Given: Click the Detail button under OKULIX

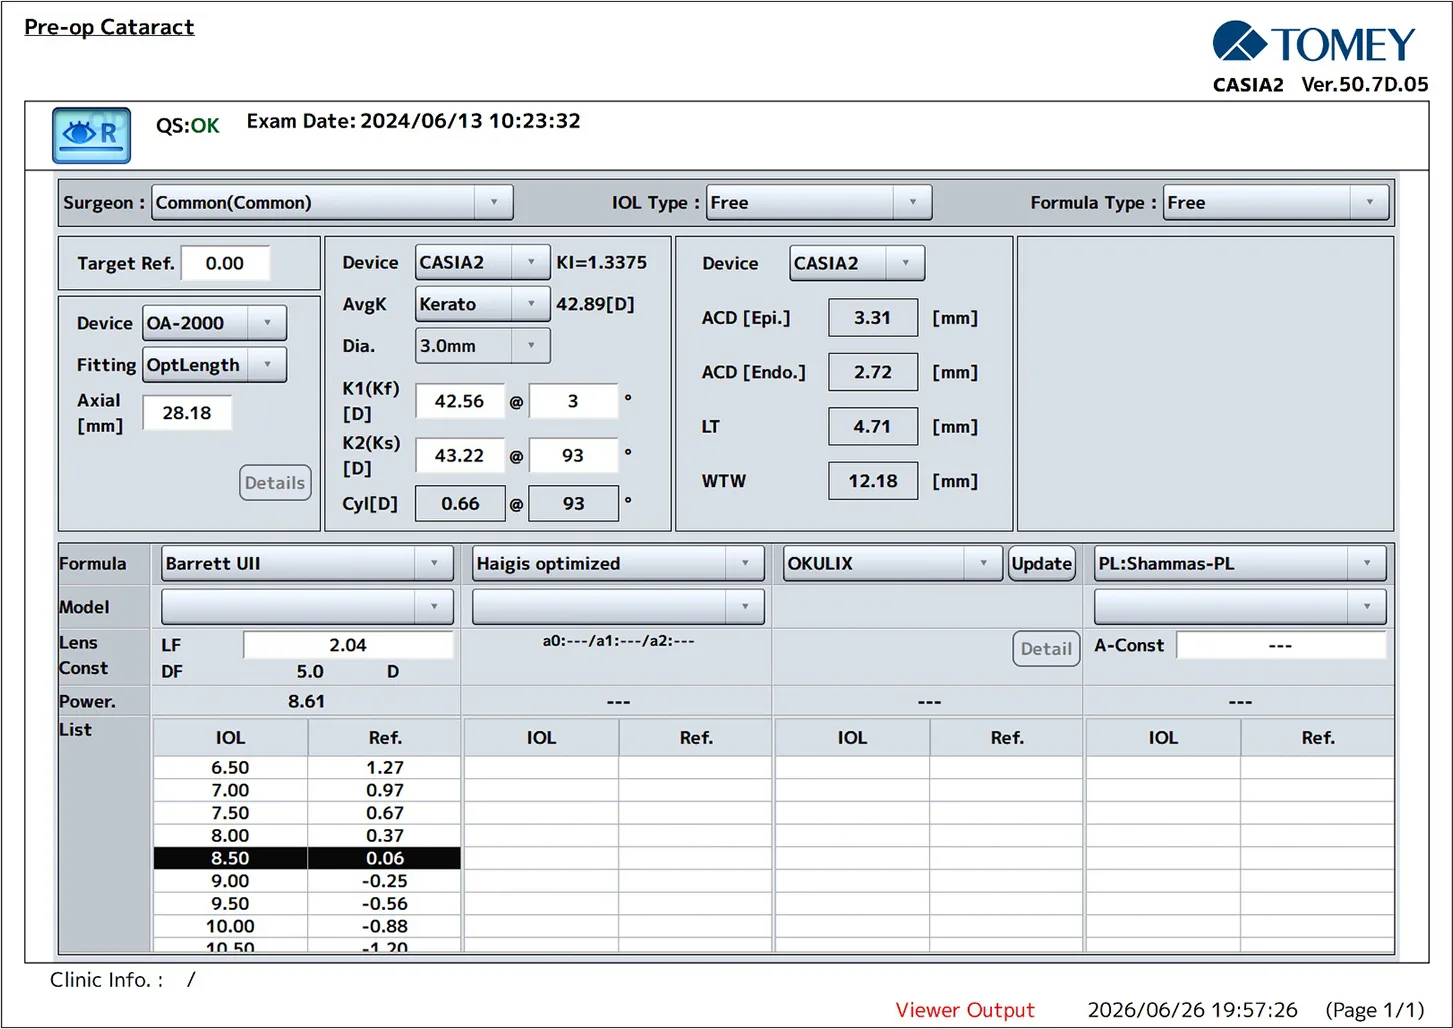Looking at the screenshot, I should pyautogui.click(x=1046, y=648).
